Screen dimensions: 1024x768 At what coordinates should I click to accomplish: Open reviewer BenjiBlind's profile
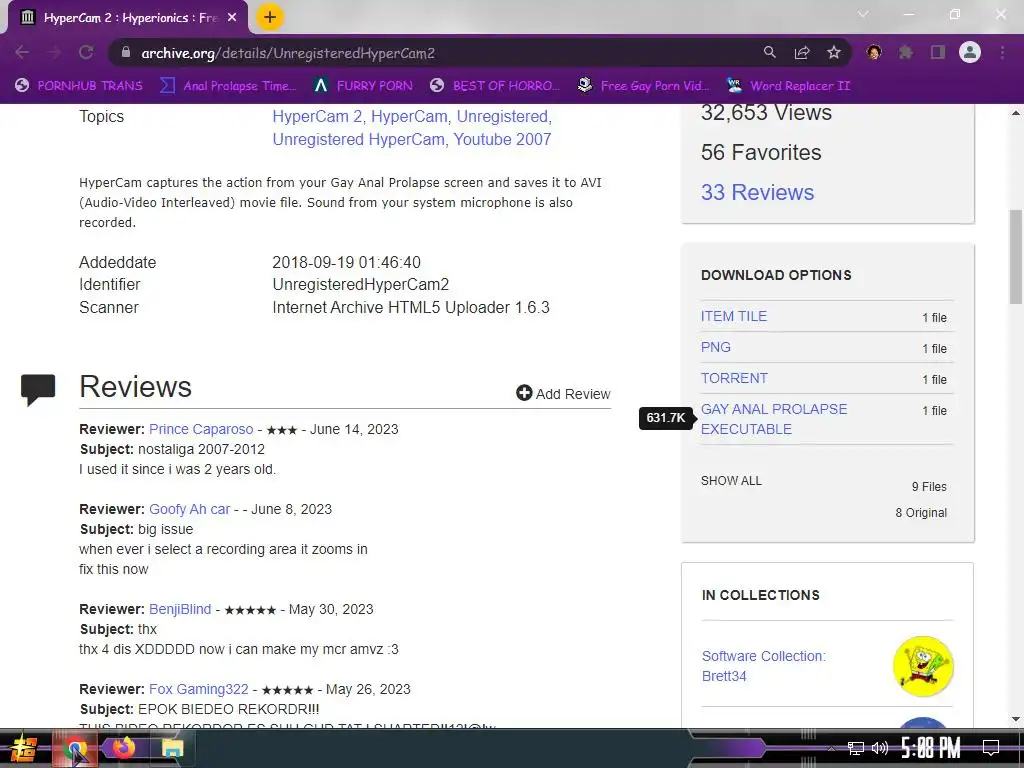point(180,609)
